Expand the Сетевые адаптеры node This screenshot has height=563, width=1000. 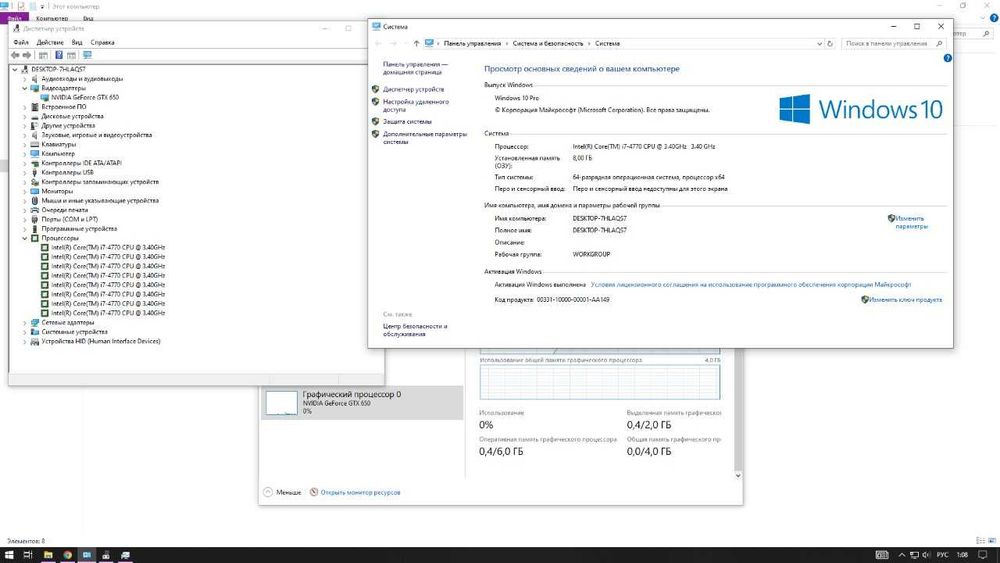pos(25,323)
